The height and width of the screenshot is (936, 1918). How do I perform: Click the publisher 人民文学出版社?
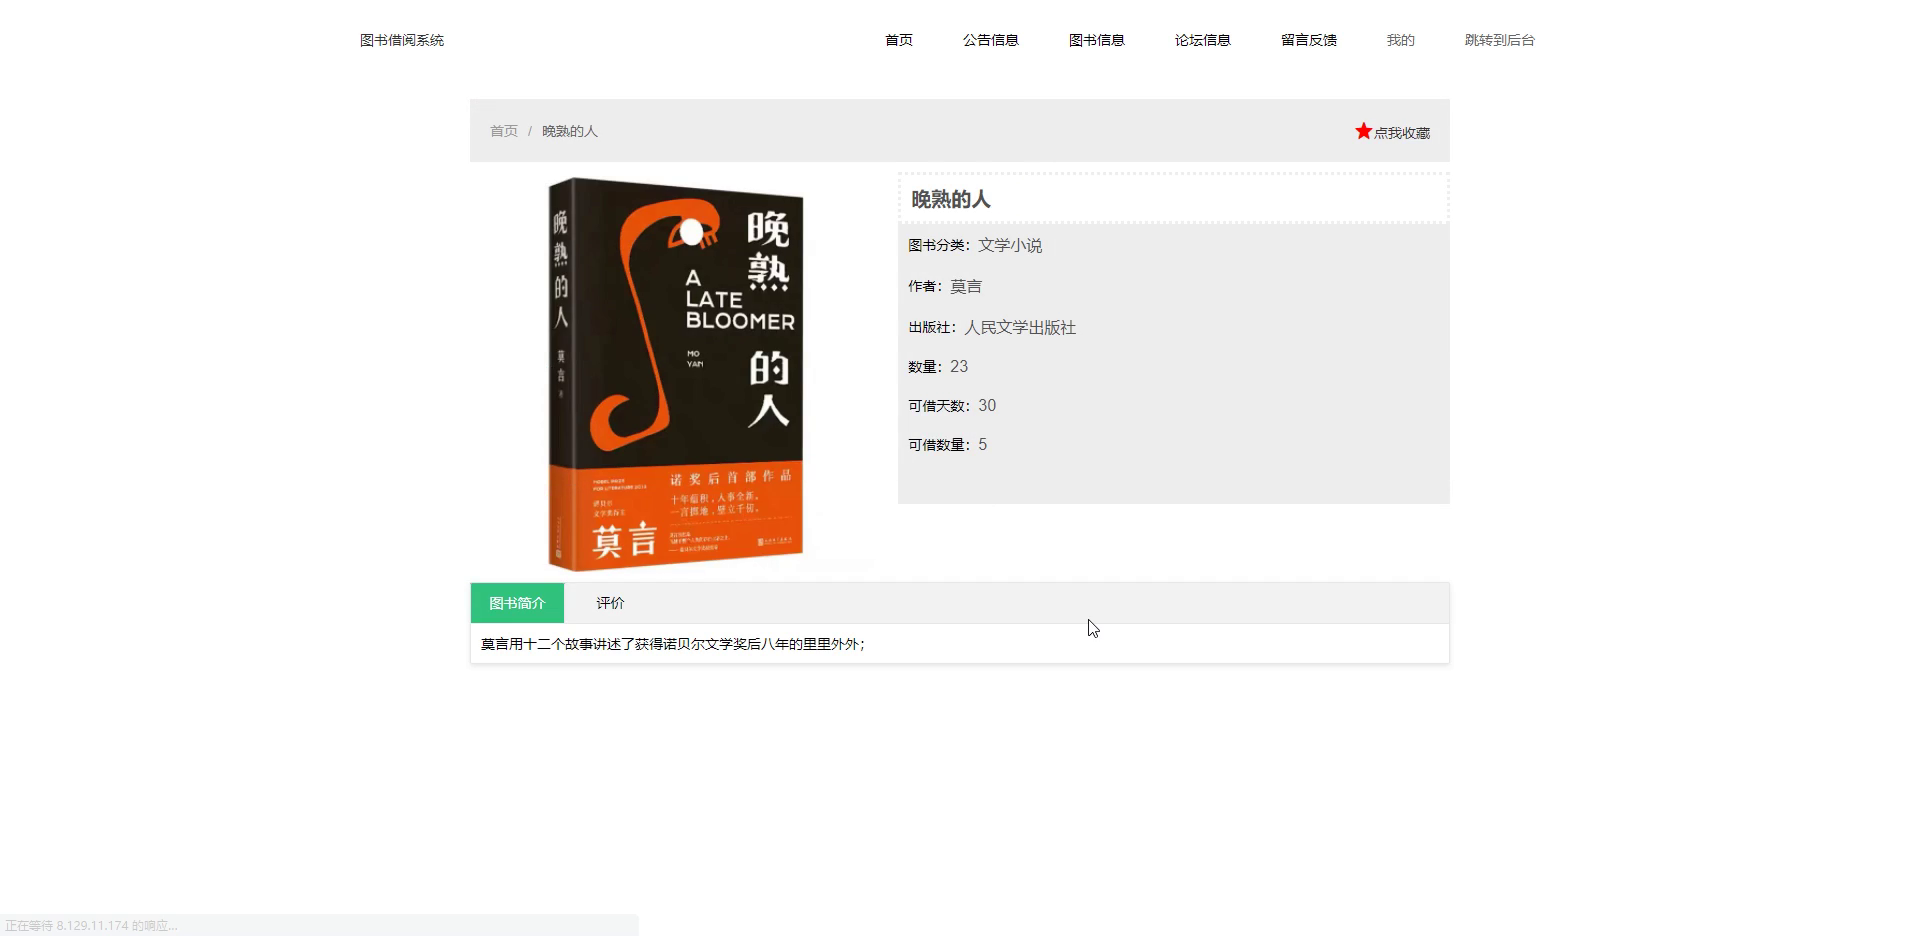click(x=1020, y=327)
